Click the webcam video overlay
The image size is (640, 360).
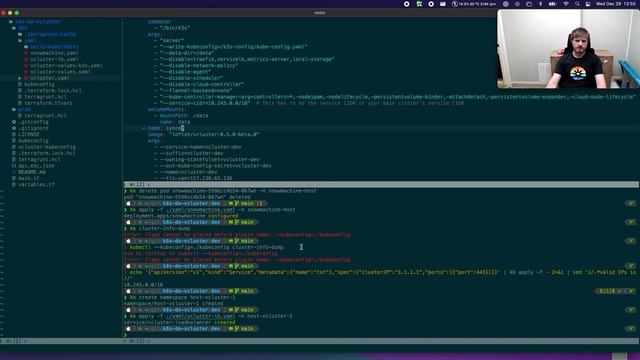[568, 49]
